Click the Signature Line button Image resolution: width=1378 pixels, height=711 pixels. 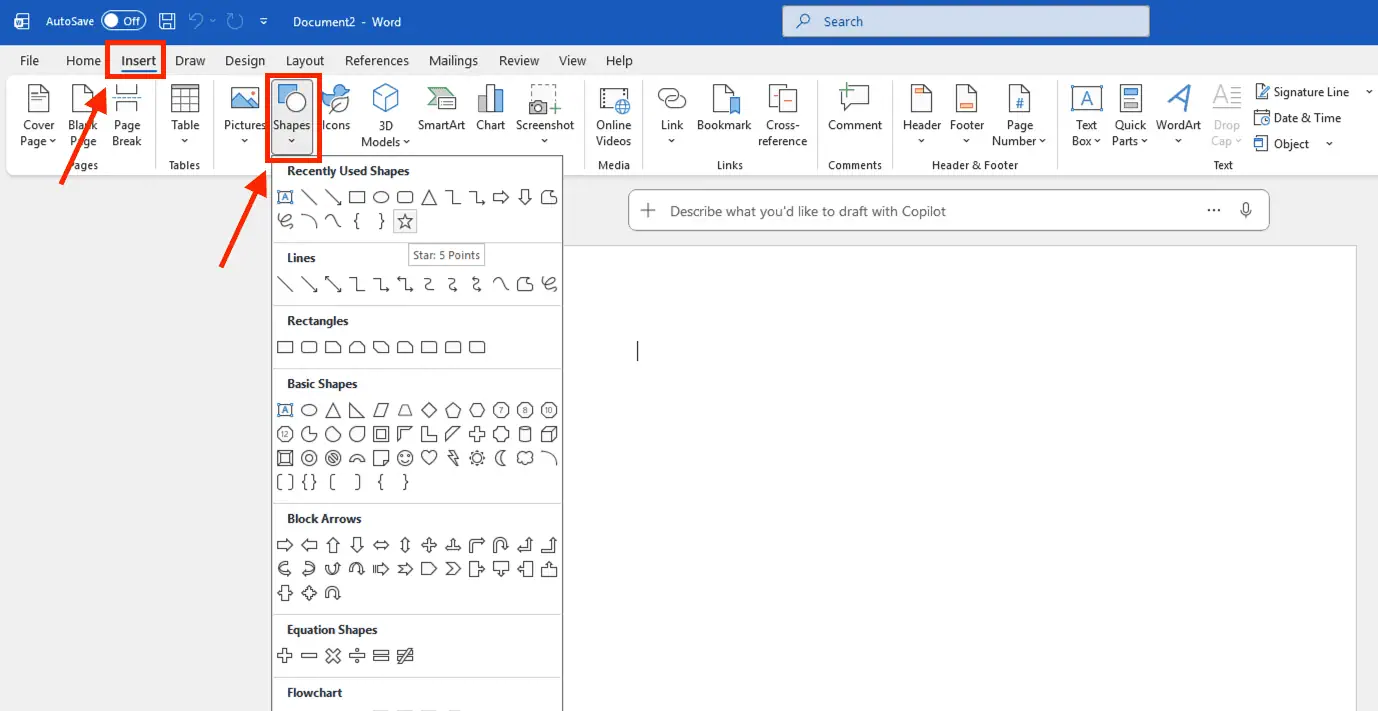[x=1301, y=92]
